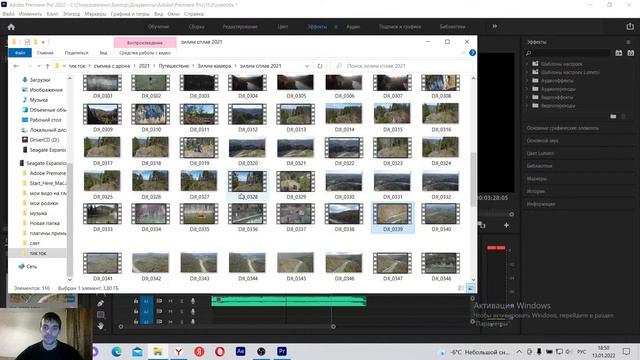
Task: Select the Rectangle tool in timeline tools
Action: 100,315
